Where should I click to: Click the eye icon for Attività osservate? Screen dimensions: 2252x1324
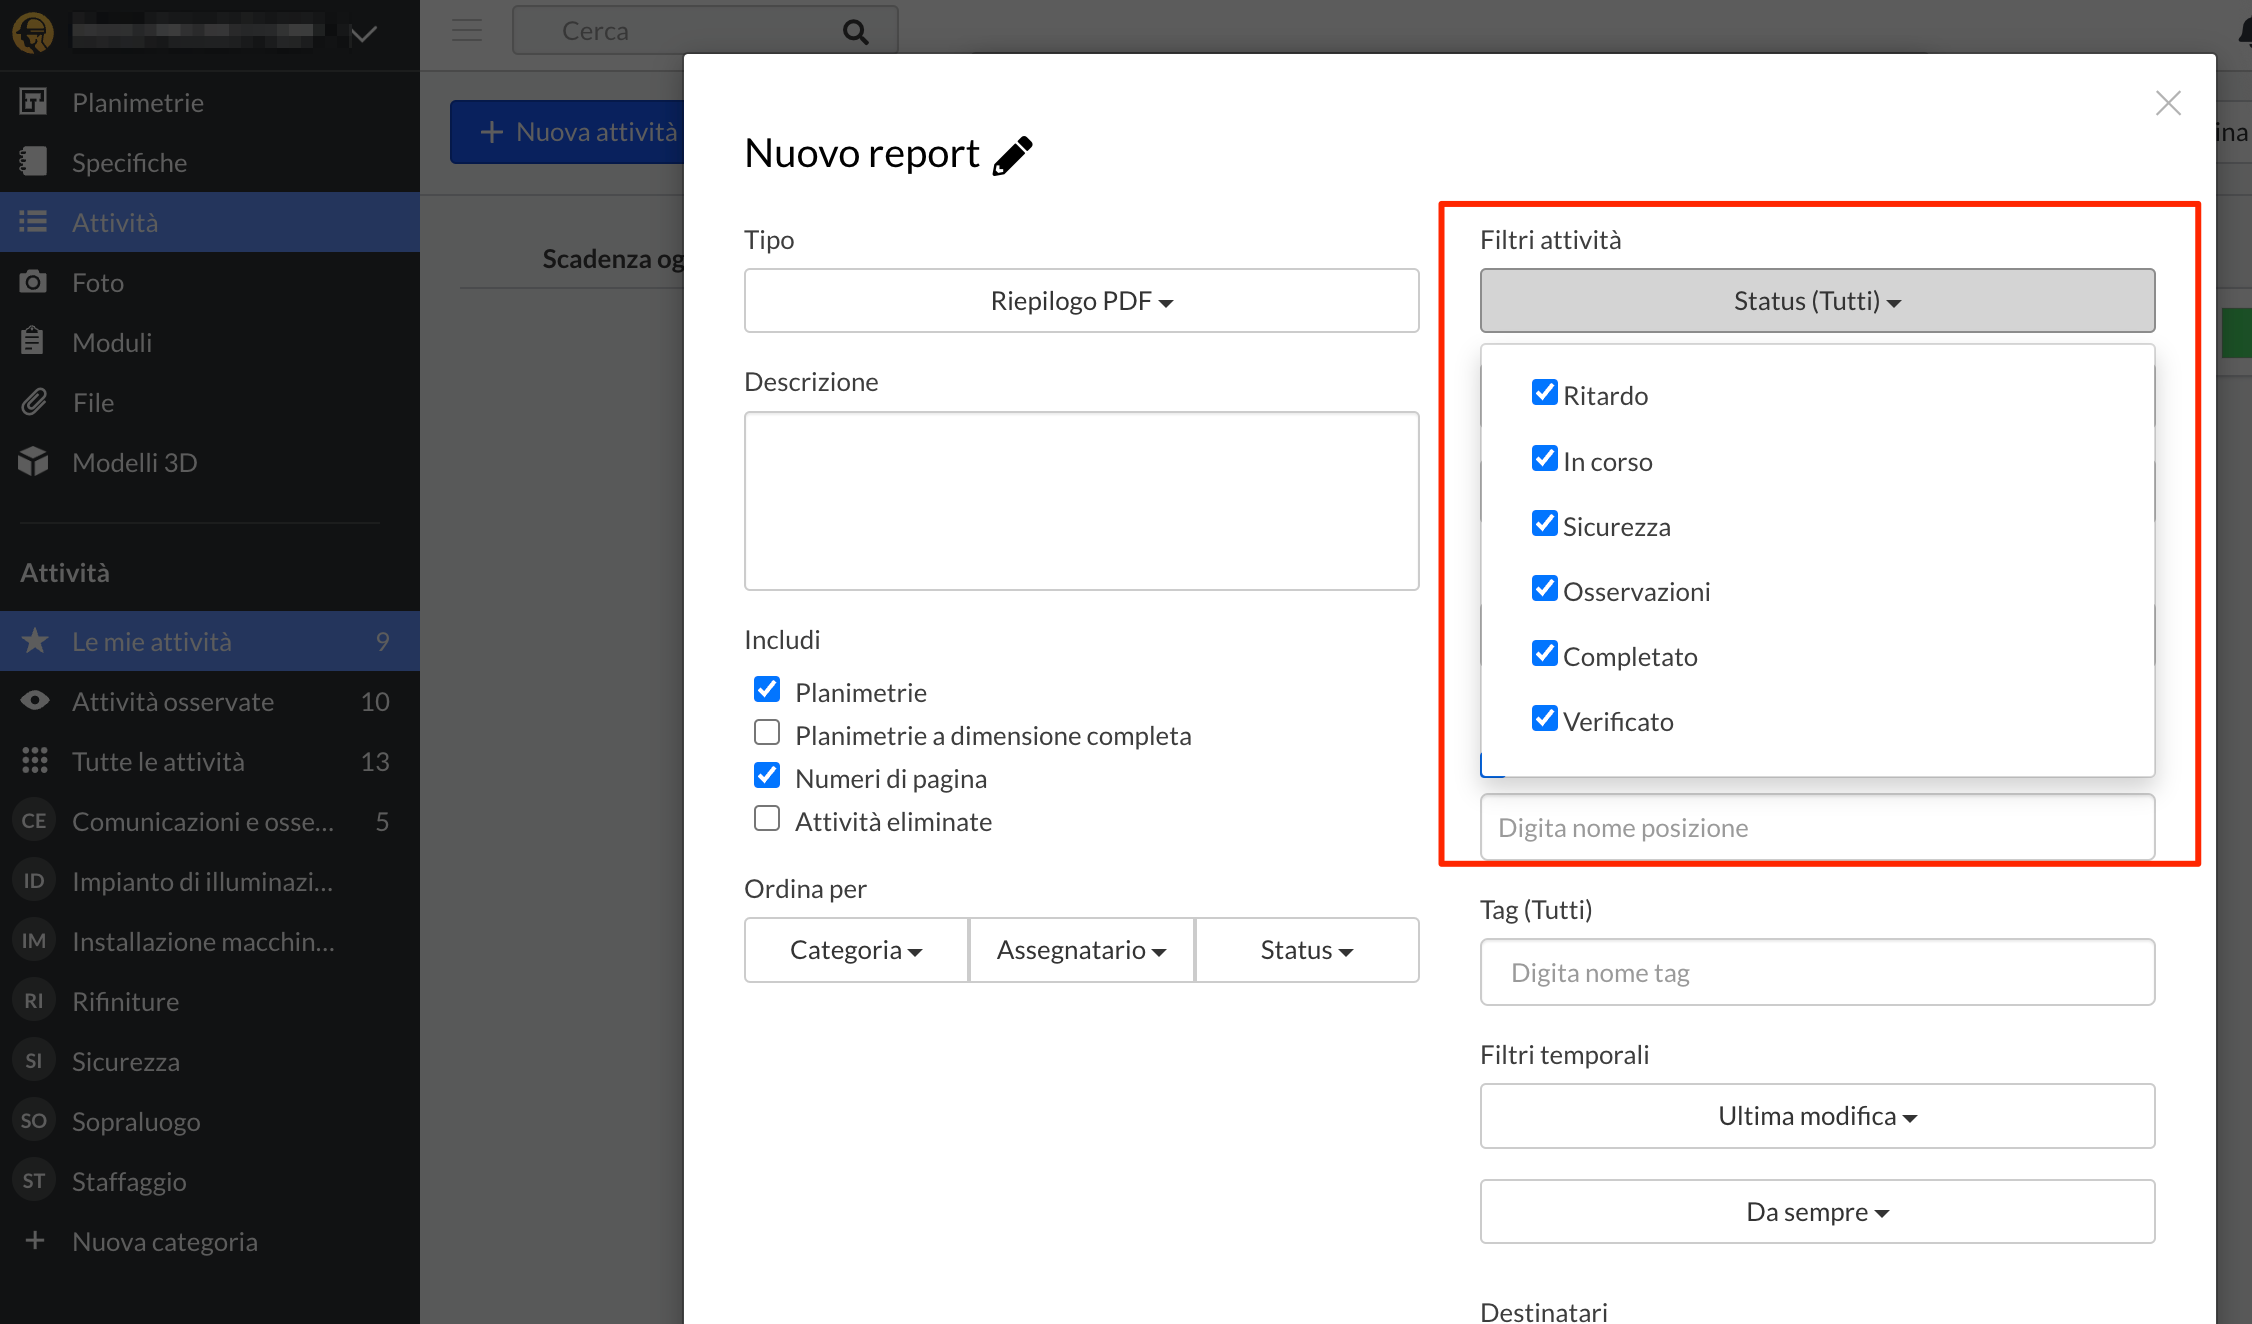[x=35, y=701]
